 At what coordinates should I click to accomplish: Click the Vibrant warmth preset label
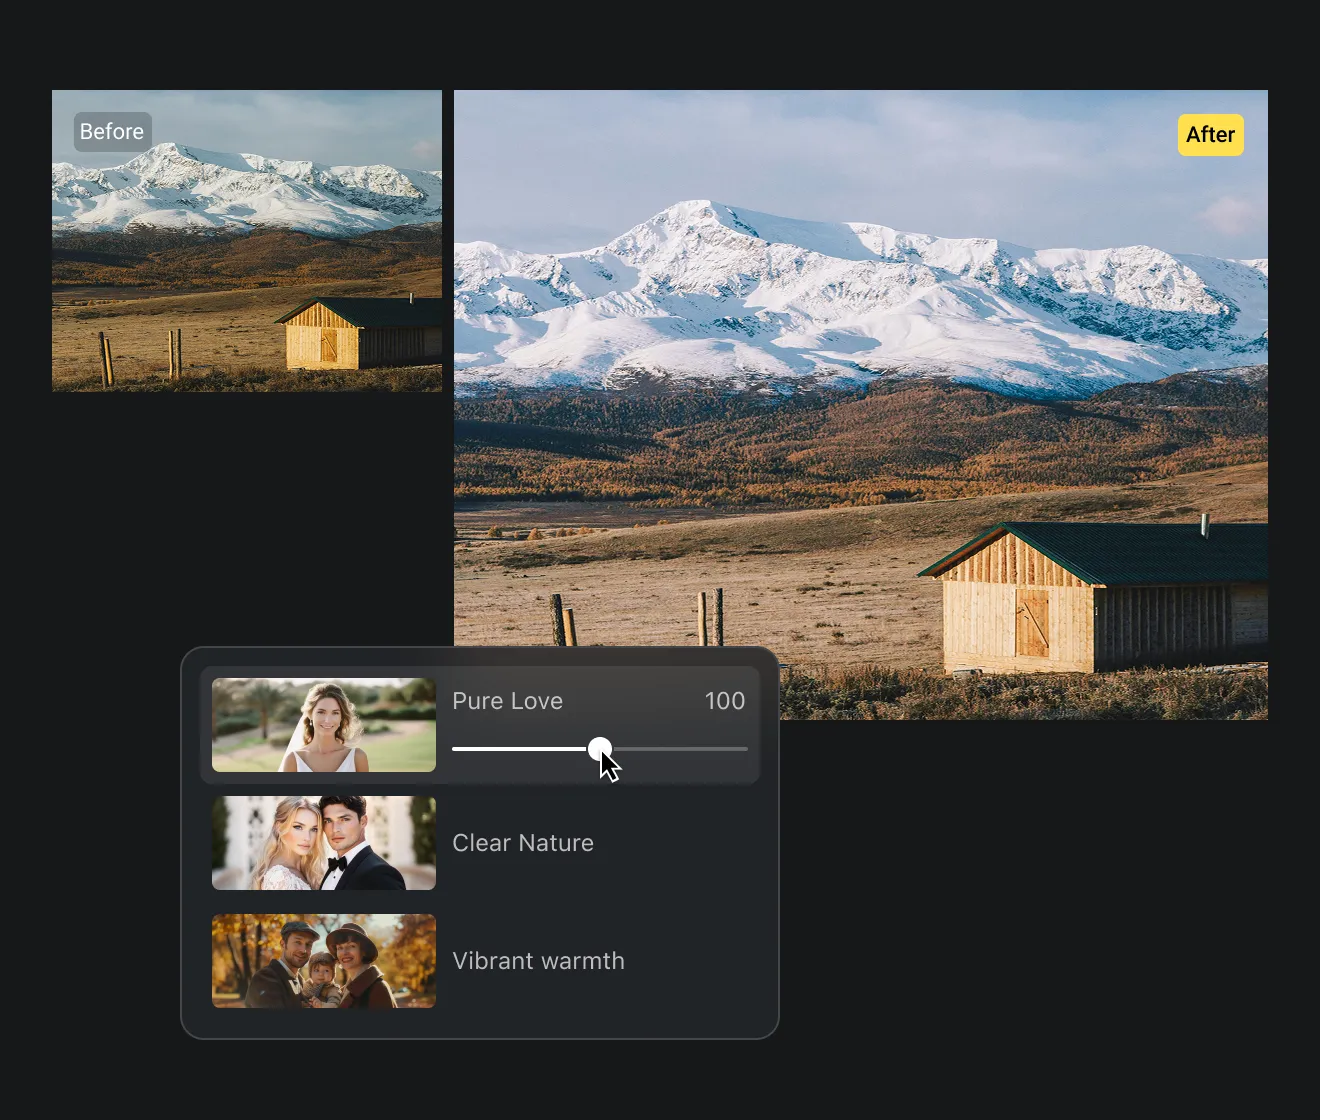pos(538,961)
